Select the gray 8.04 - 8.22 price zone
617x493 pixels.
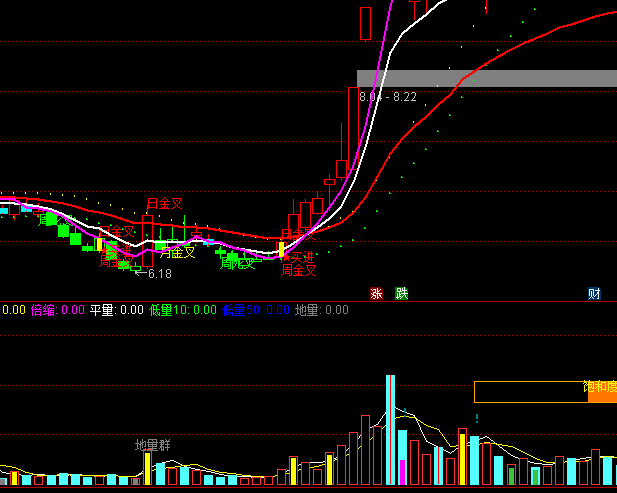pyautogui.click(x=486, y=78)
